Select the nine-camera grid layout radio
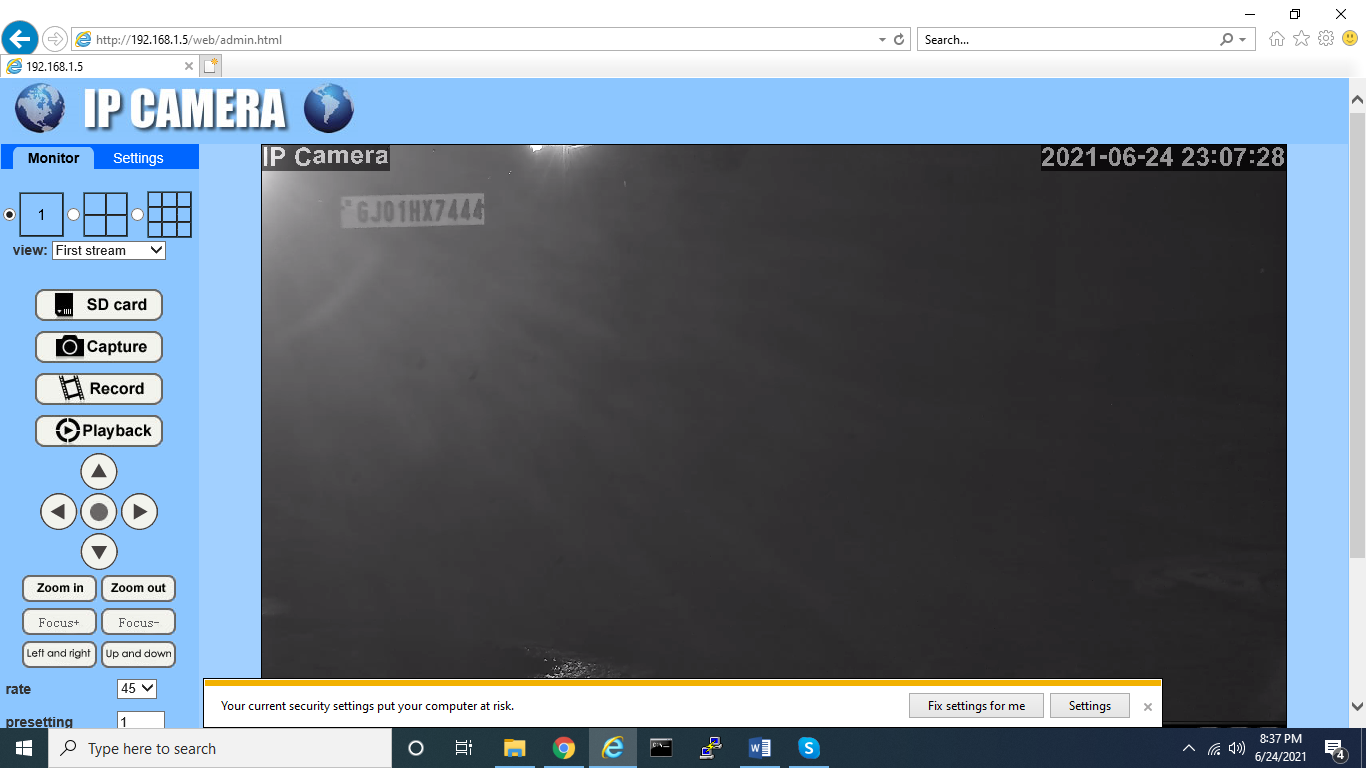Image resolution: width=1366 pixels, height=768 pixels. click(137, 215)
